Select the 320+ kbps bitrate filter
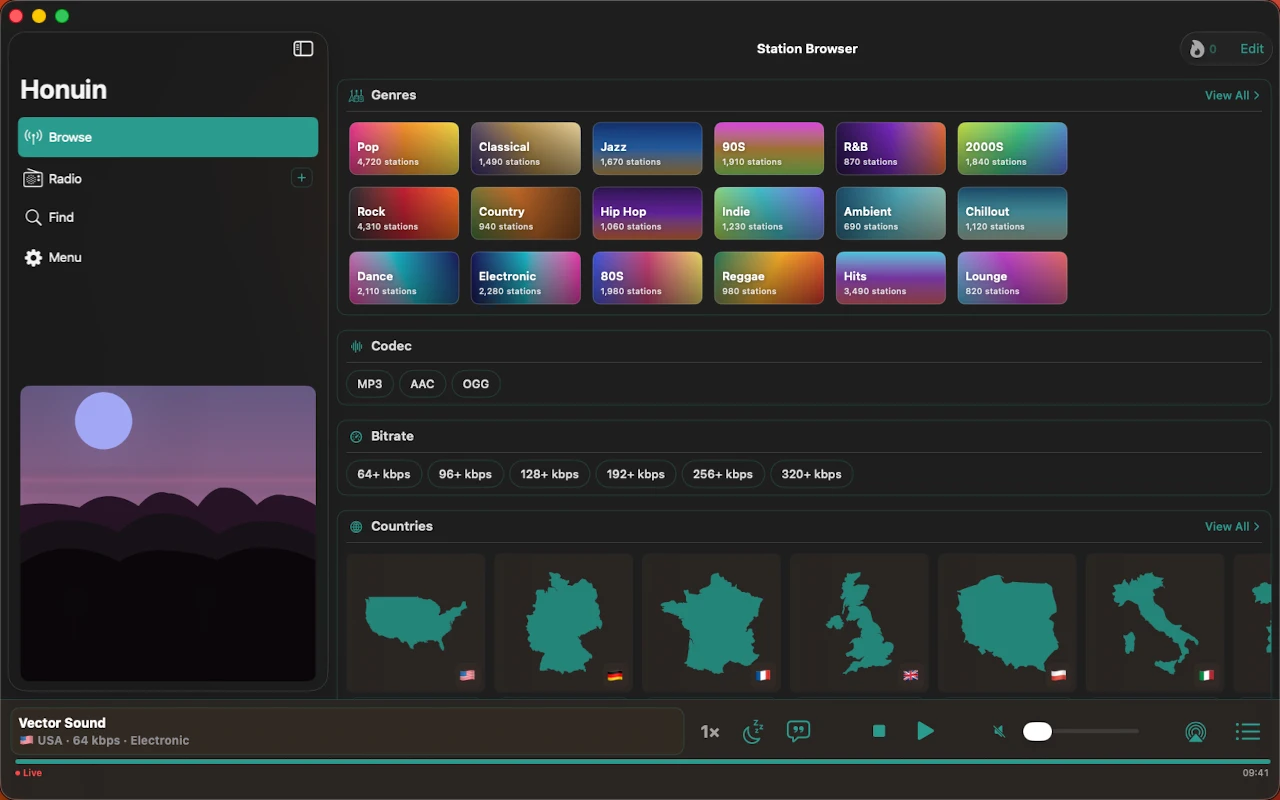The image size is (1280, 800). [x=811, y=474]
